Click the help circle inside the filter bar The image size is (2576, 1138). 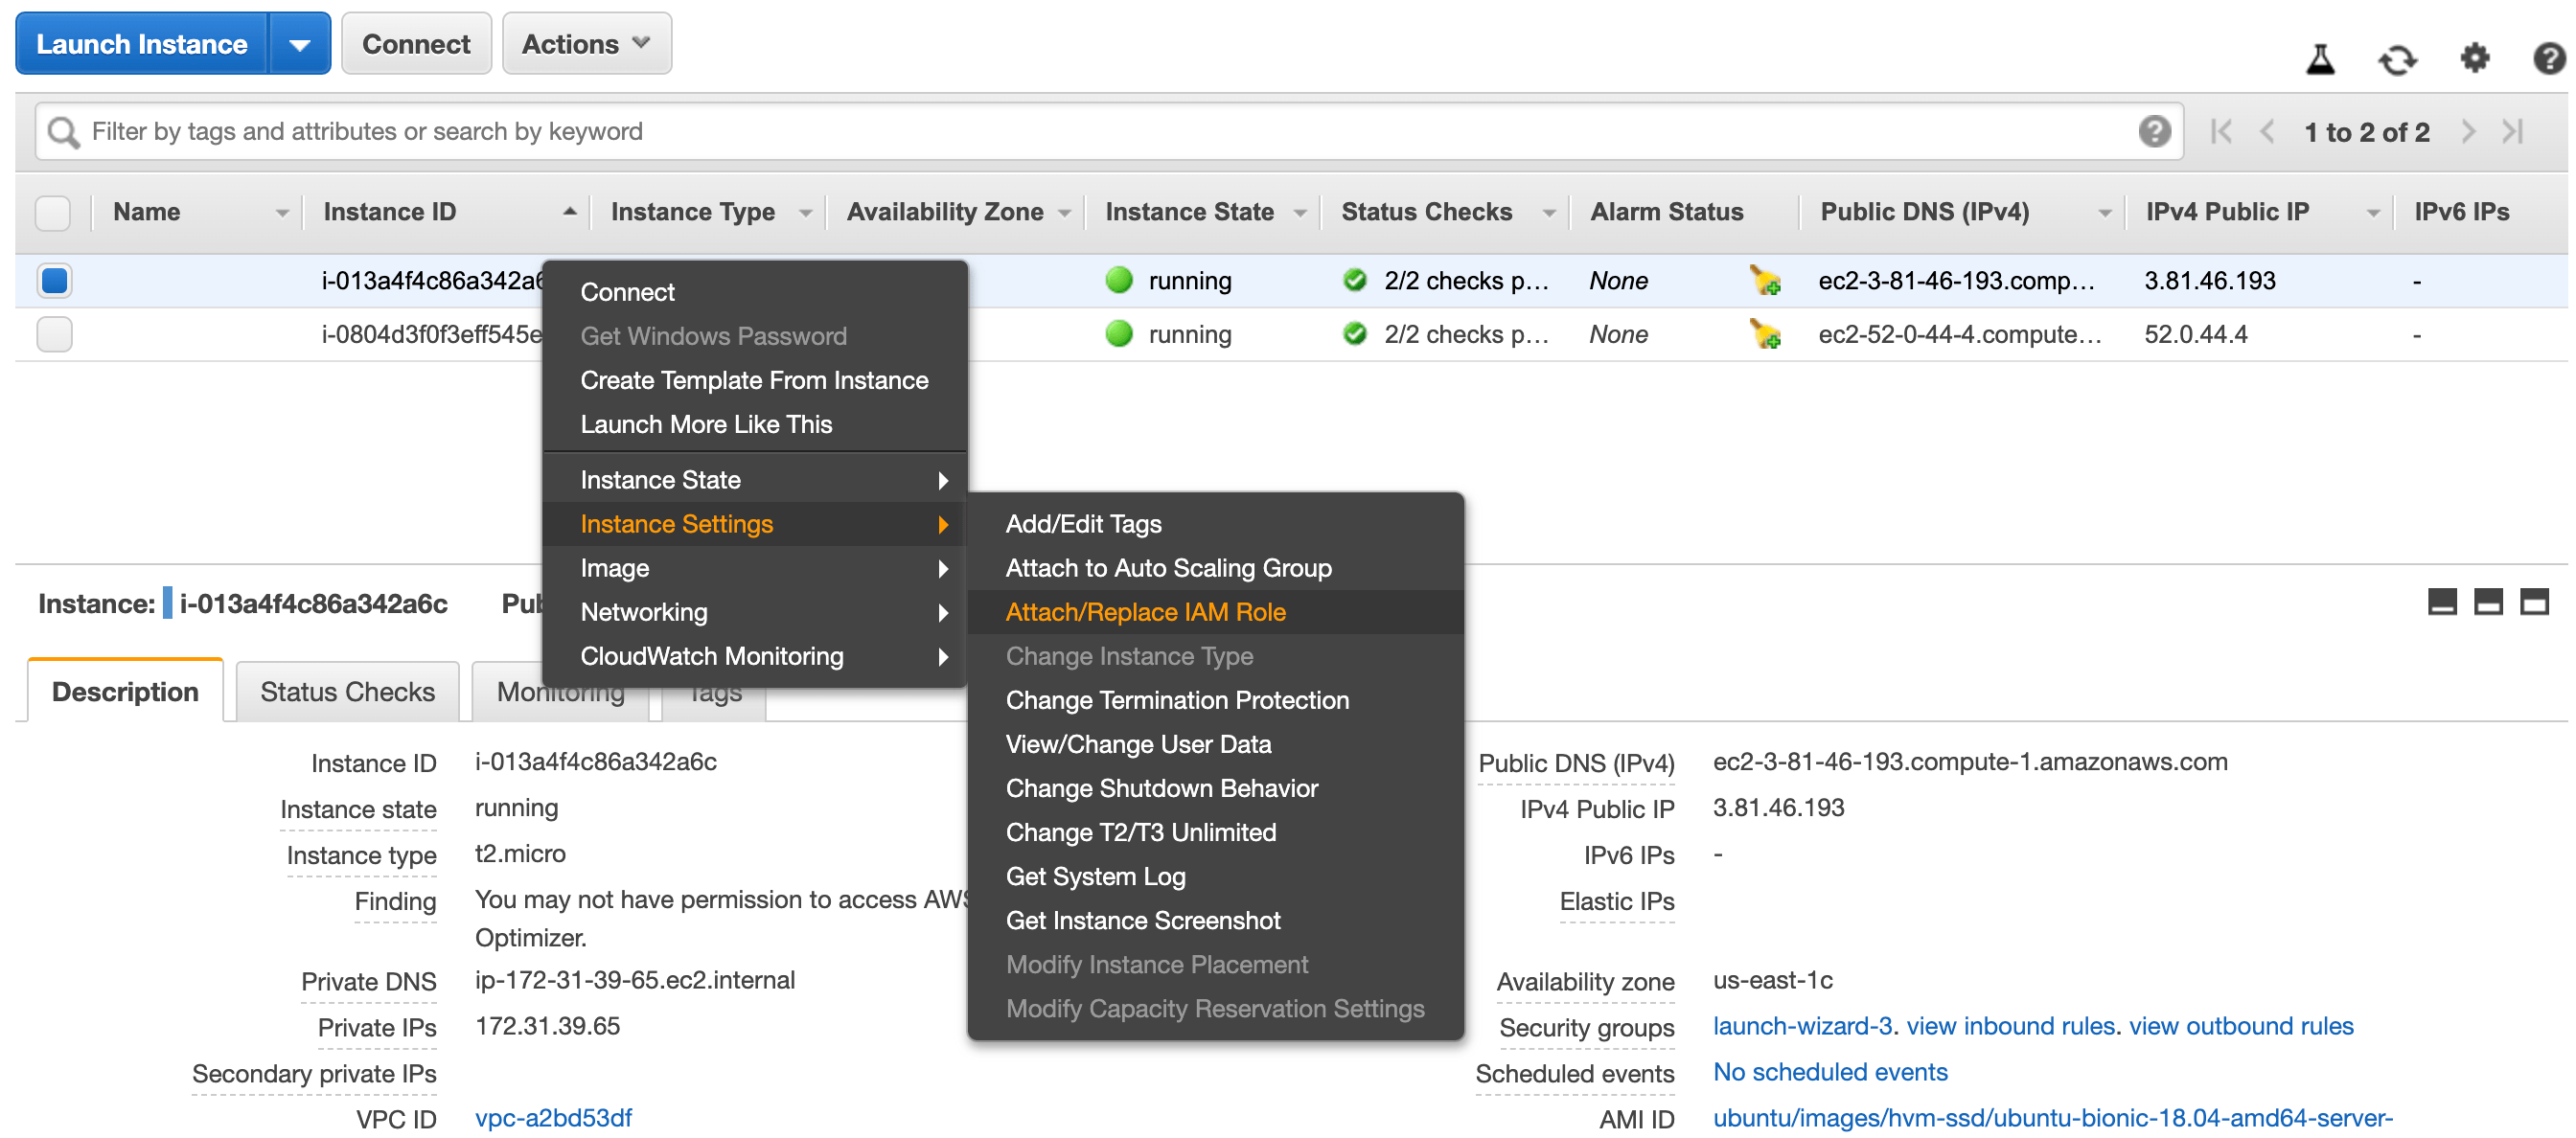[2157, 131]
